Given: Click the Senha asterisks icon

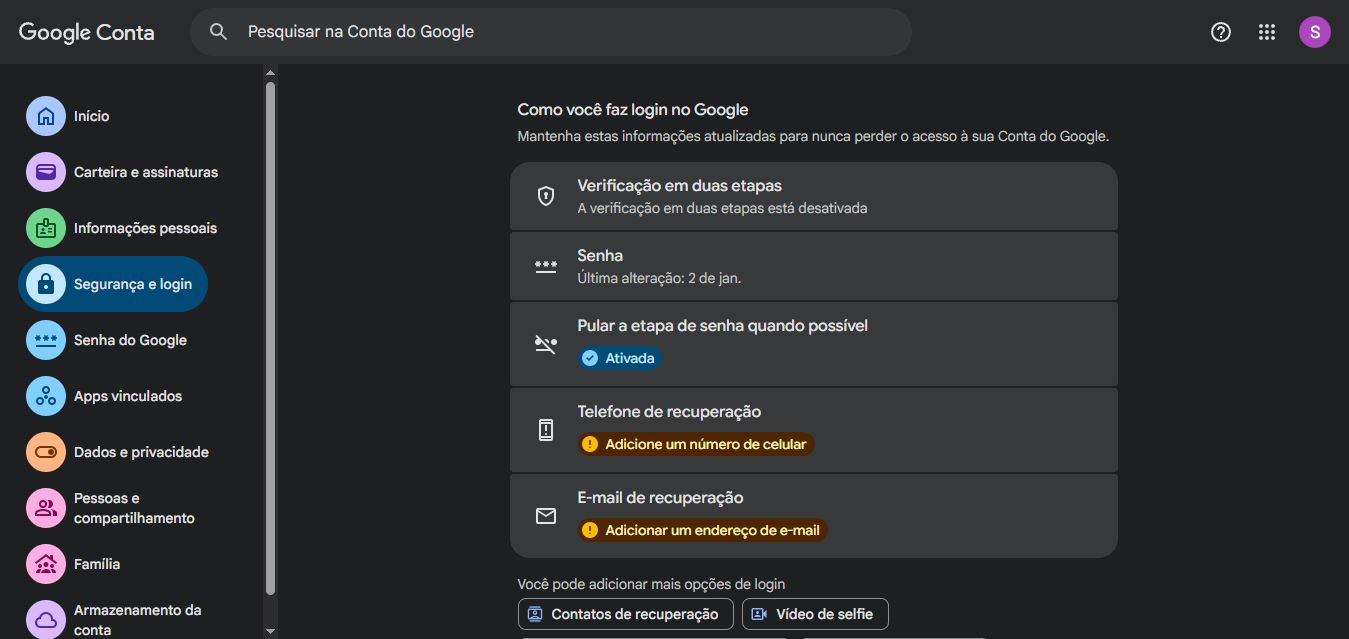Looking at the screenshot, I should (546, 266).
